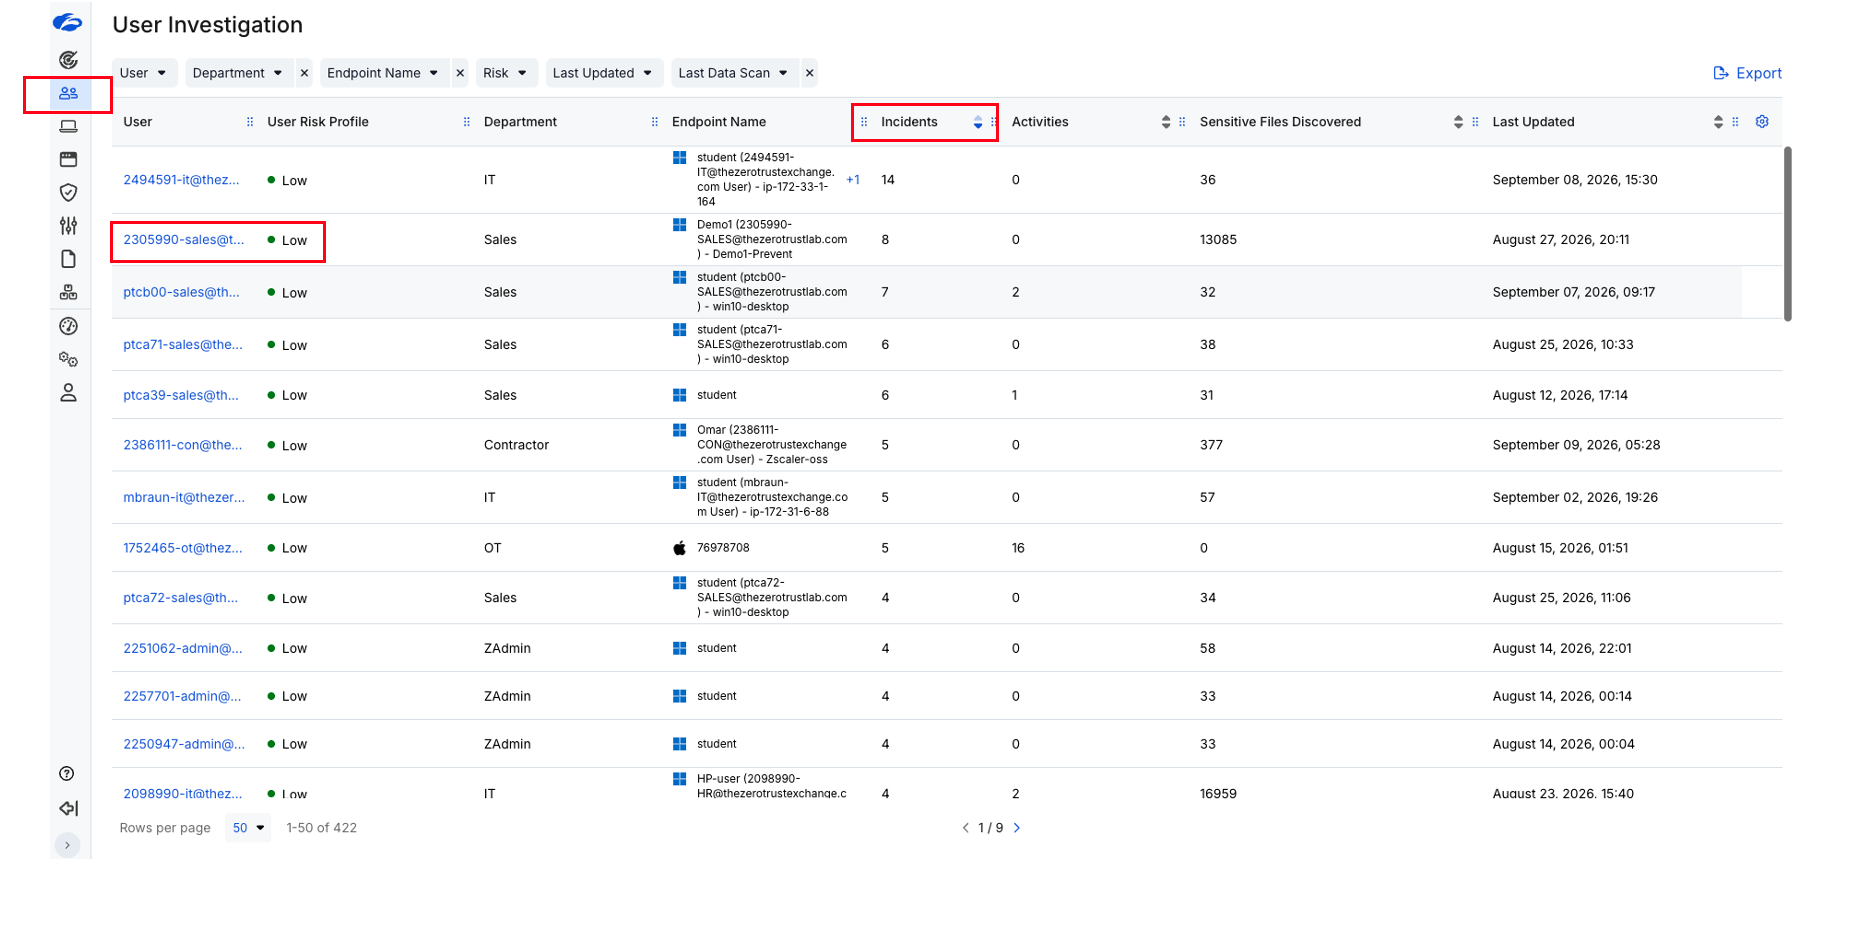
Task: Remove the Endpoint Name filter
Action: 460,73
